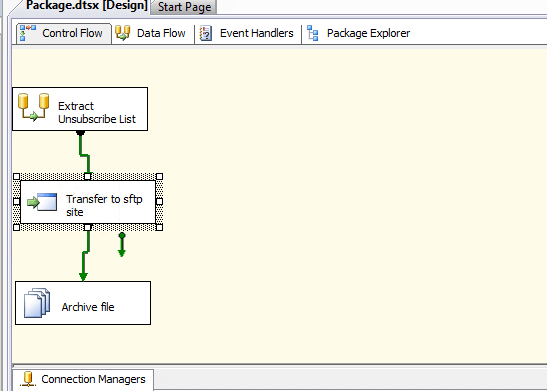Click the Event Handlers script icon
The width and height of the screenshot is (547, 391).
(206, 33)
